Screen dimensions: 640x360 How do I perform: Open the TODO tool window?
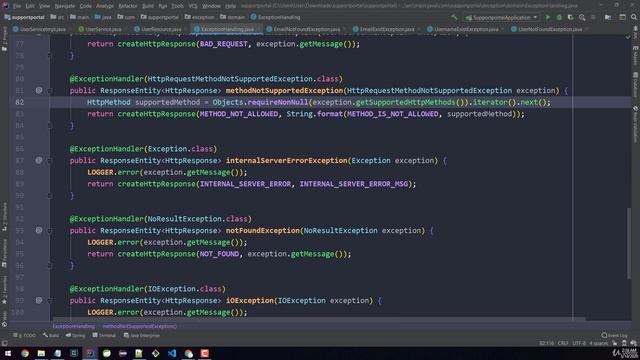24,336
